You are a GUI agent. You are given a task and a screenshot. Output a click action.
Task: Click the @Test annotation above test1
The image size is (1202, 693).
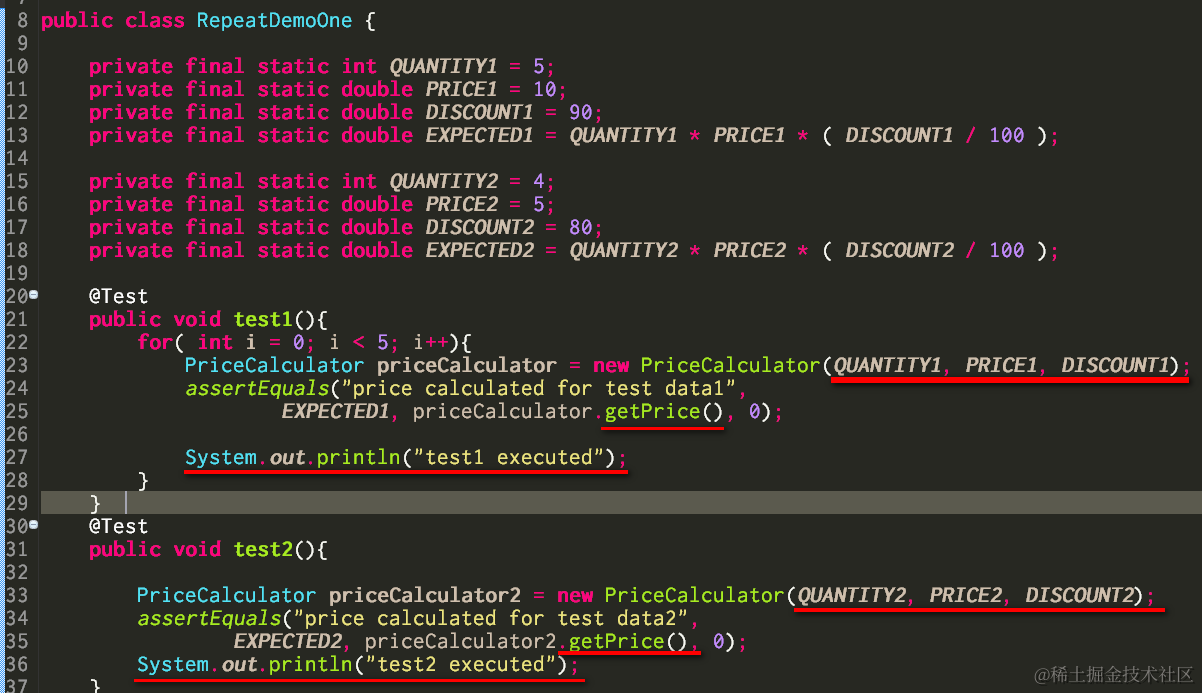[x=118, y=296]
